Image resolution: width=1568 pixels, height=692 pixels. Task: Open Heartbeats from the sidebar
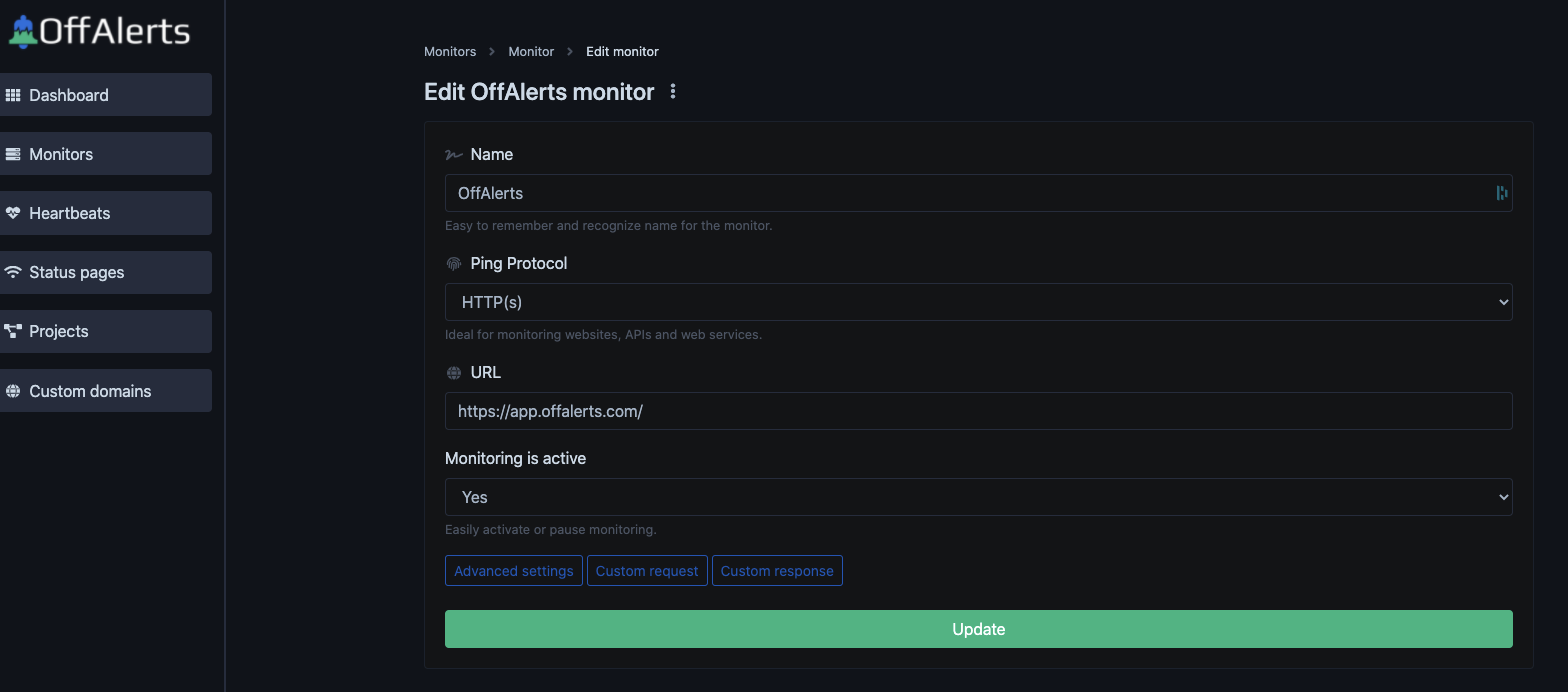coord(105,213)
